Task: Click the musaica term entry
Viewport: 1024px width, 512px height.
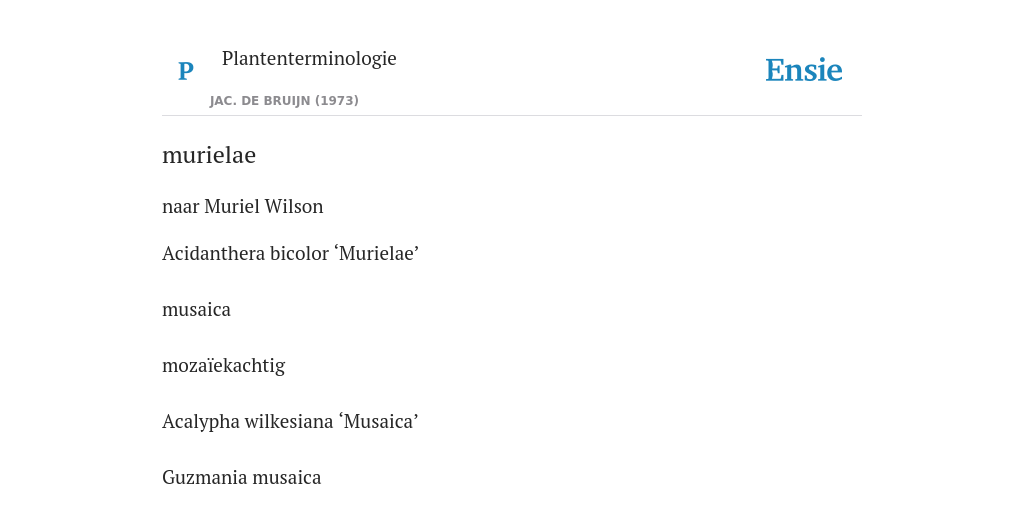Action: [196, 310]
